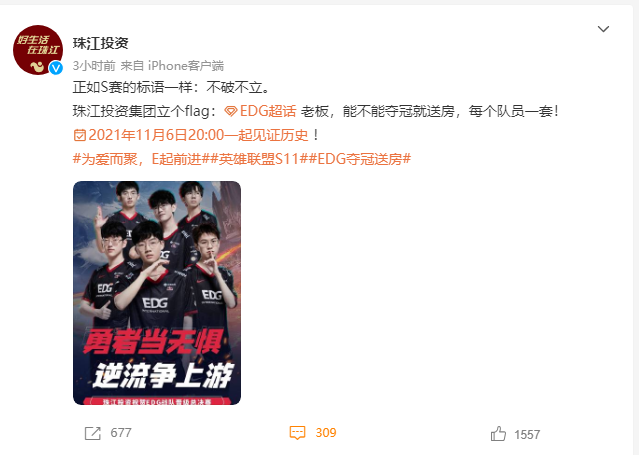
Task: Click the repost count 677
Action: tap(121, 433)
